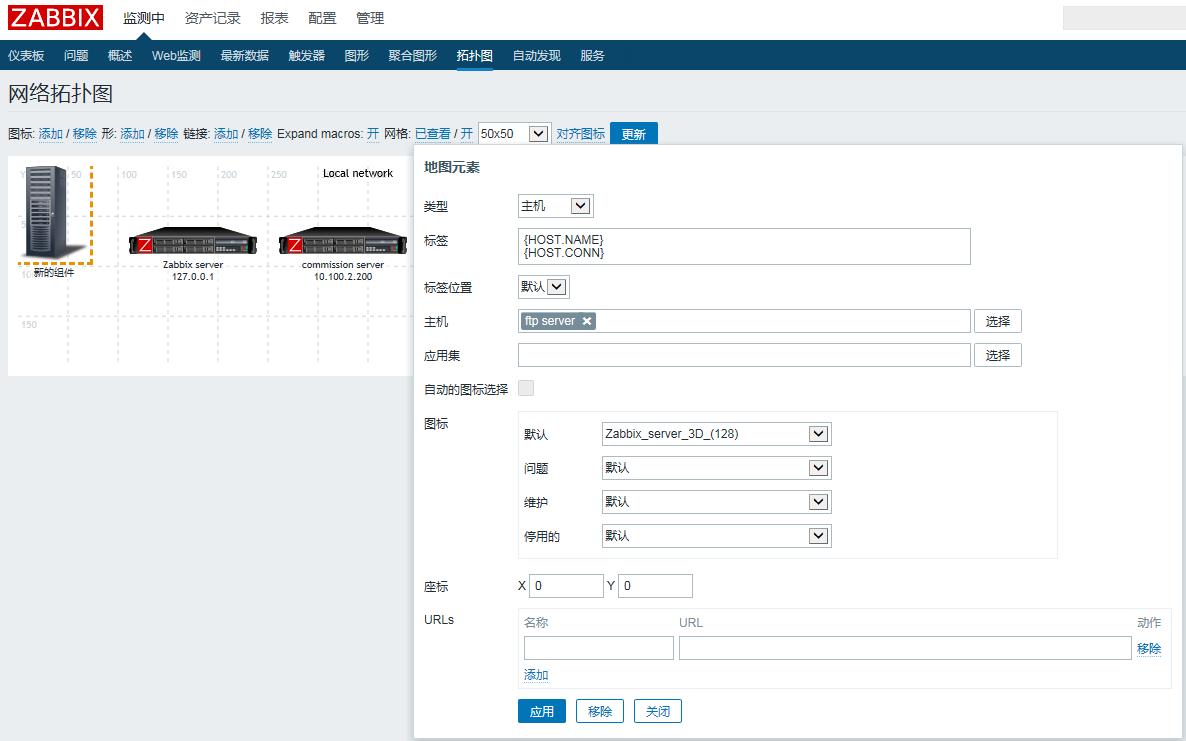The width and height of the screenshot is (1186, 741).
Task: Click the blue 应用 apply button
Action: pyautogui.click(x=542, y=712)
